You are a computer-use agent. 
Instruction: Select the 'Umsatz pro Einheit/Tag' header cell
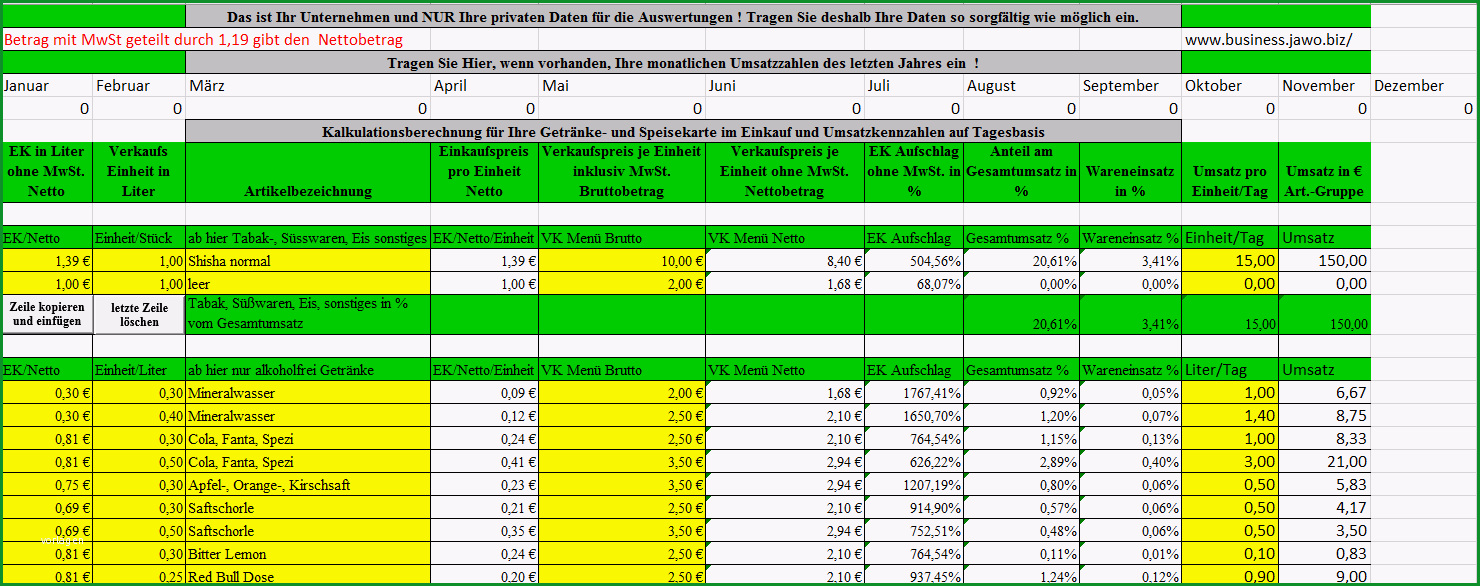click(1230, 172)
